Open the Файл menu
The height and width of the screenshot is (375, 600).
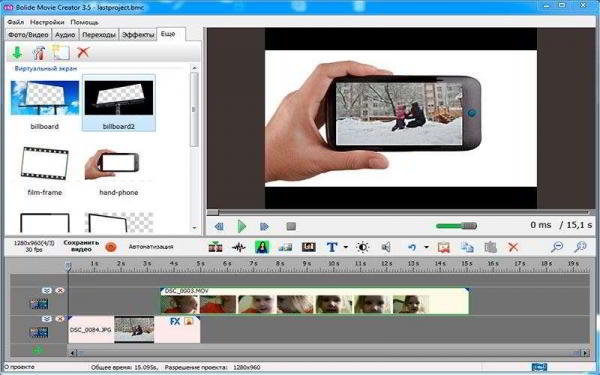[16, 22]
